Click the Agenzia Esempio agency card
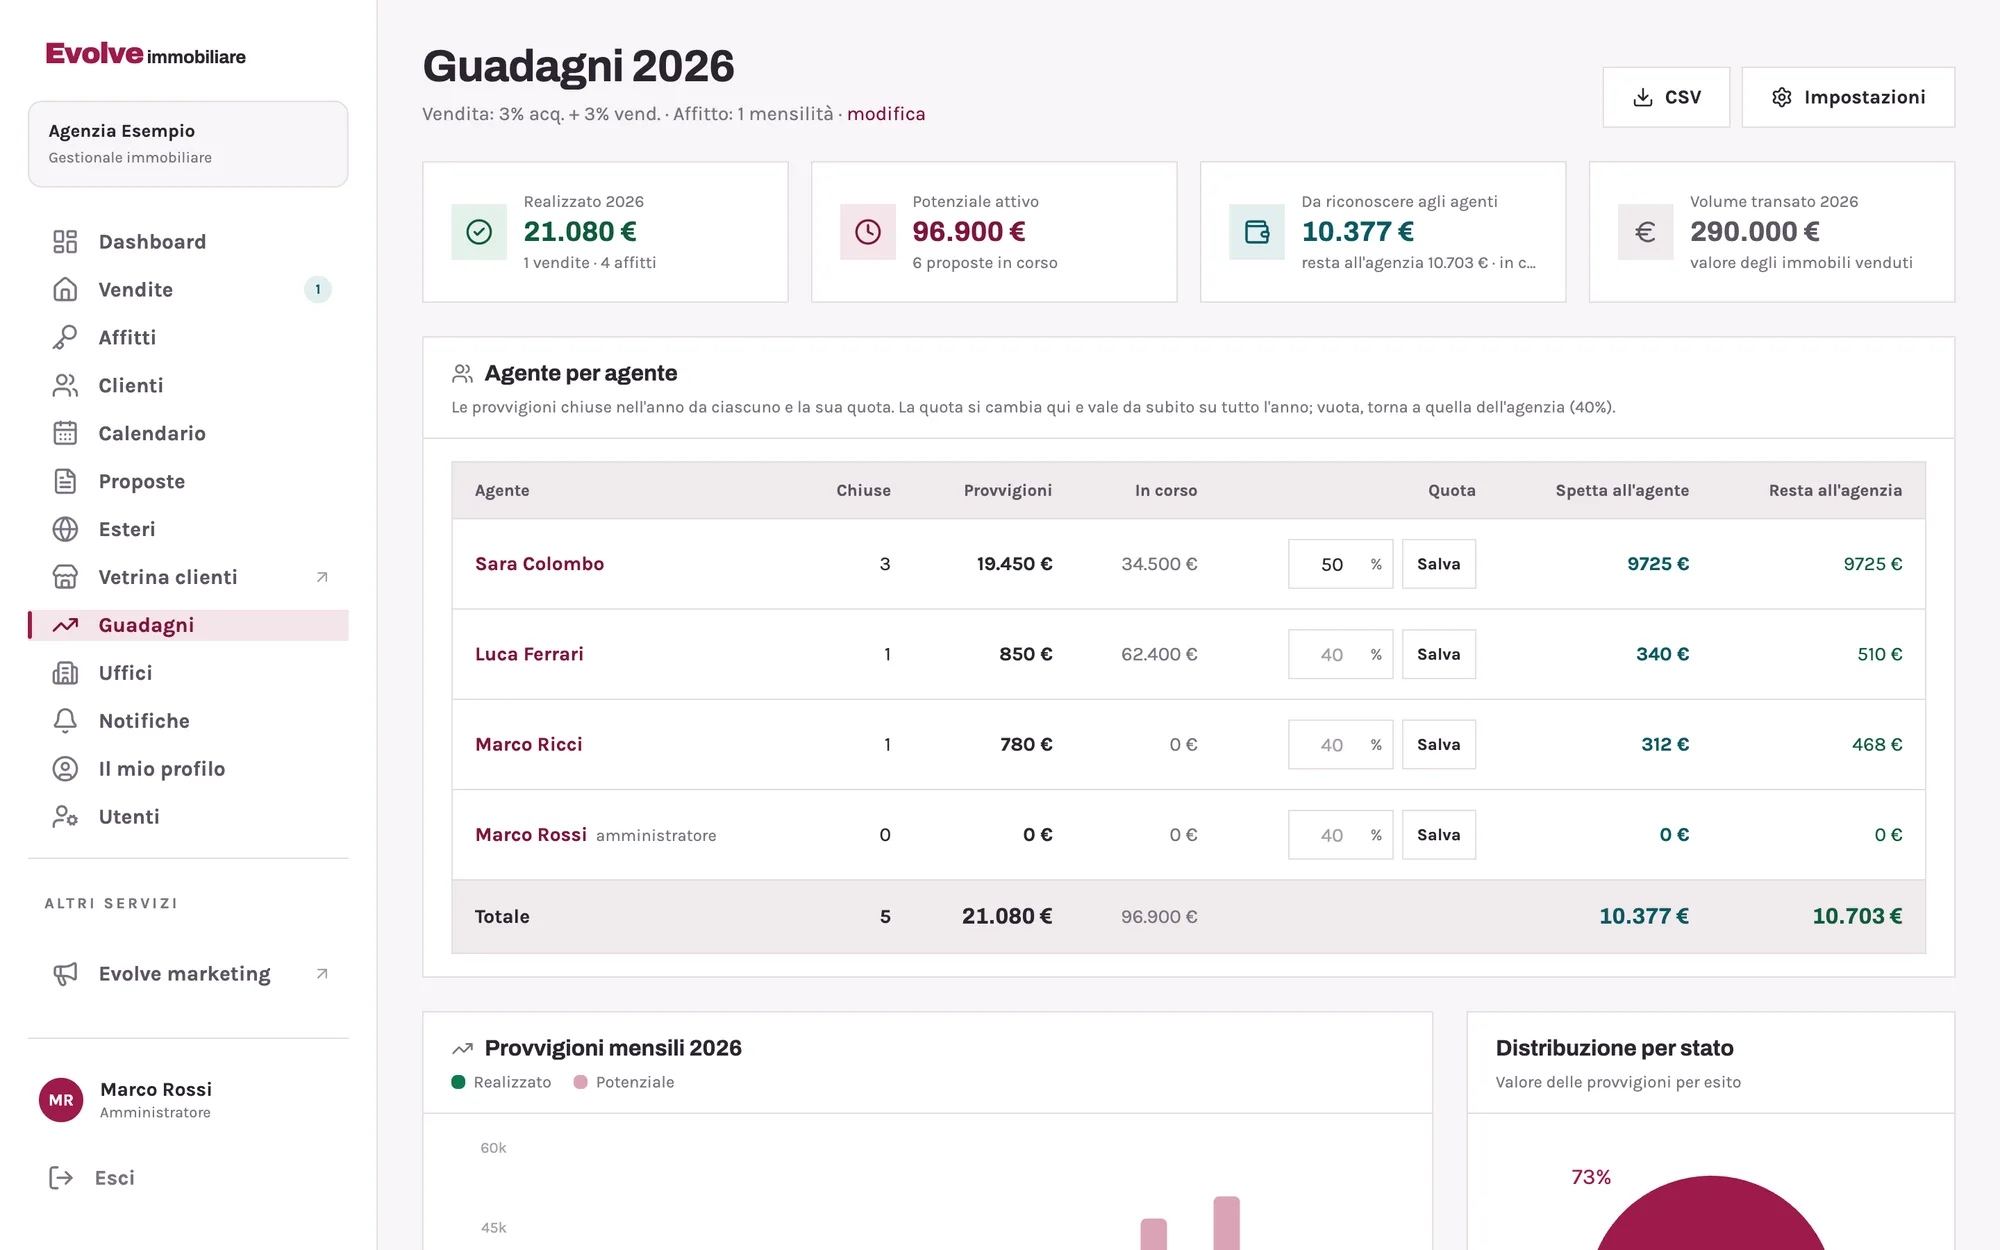Viewport: 2000px width, 1250px height. [188, 144]
